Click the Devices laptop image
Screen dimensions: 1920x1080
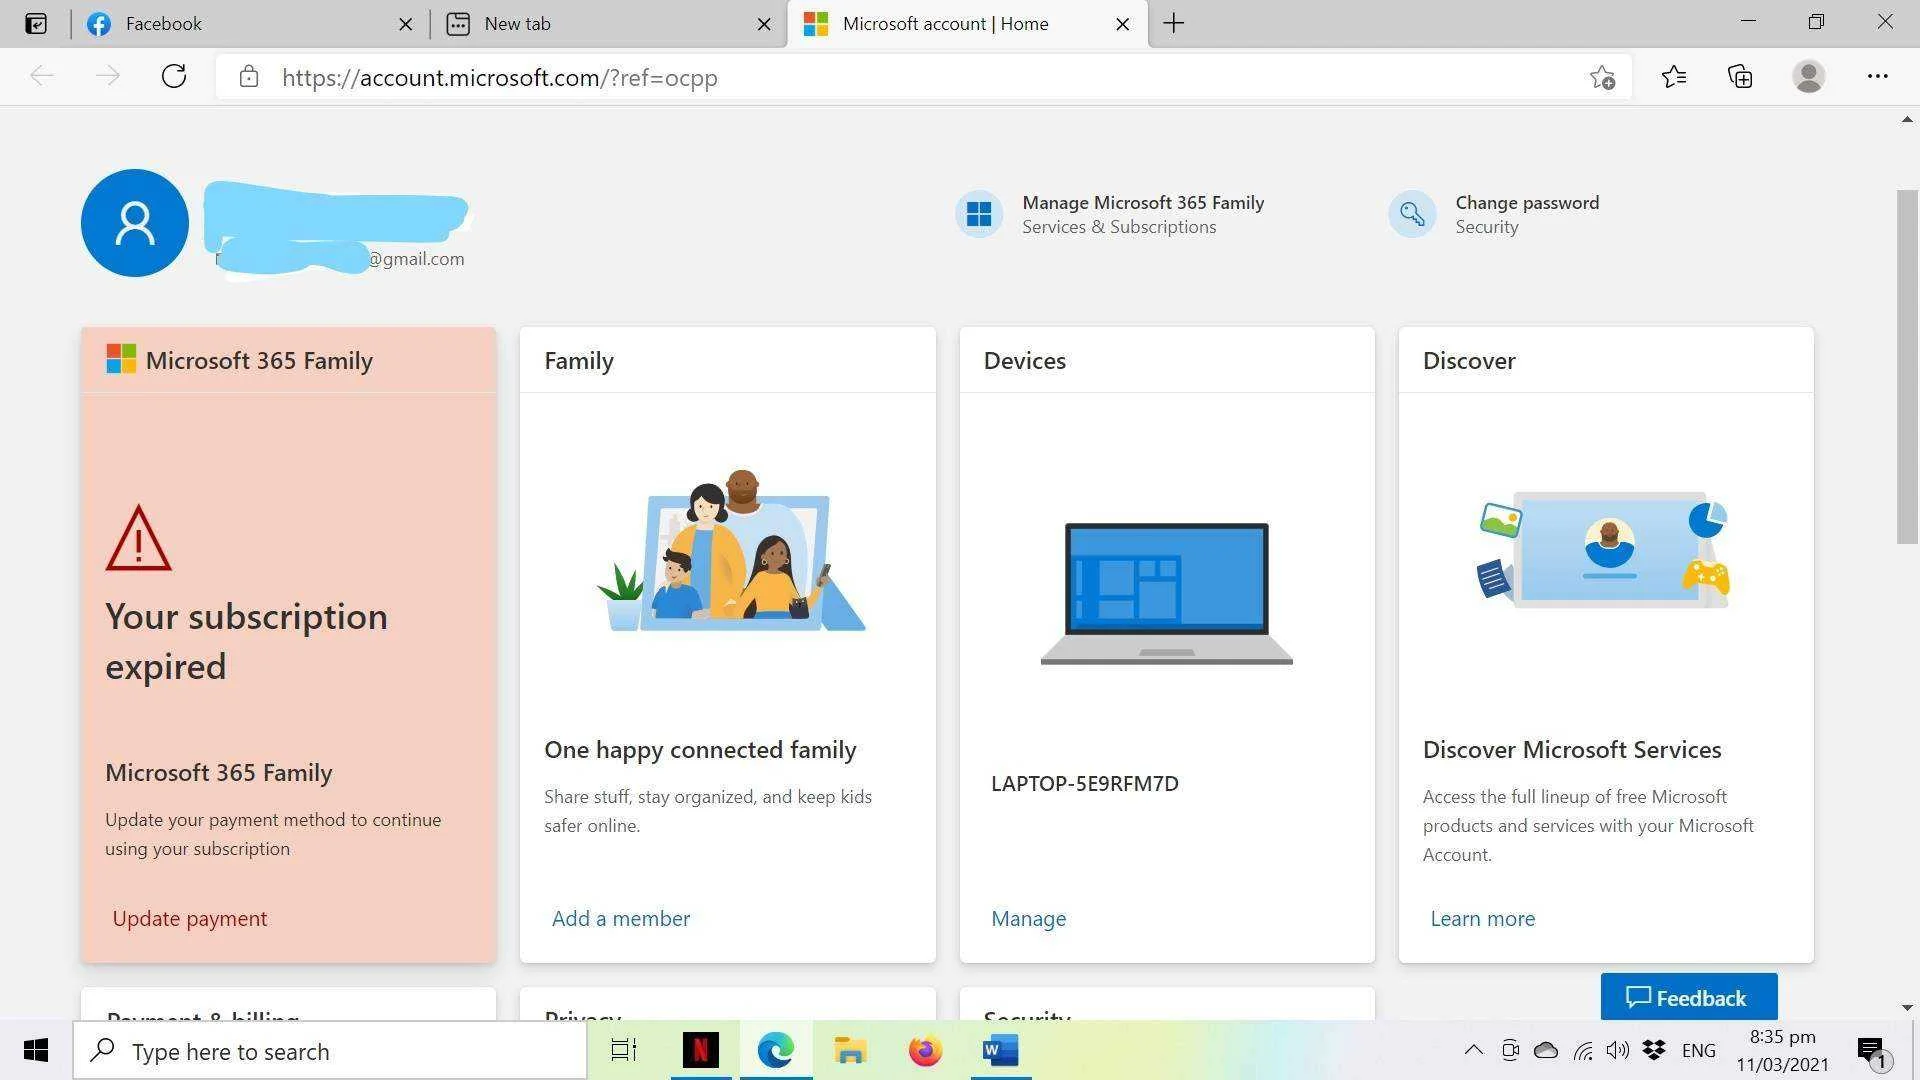(1167, 593)
